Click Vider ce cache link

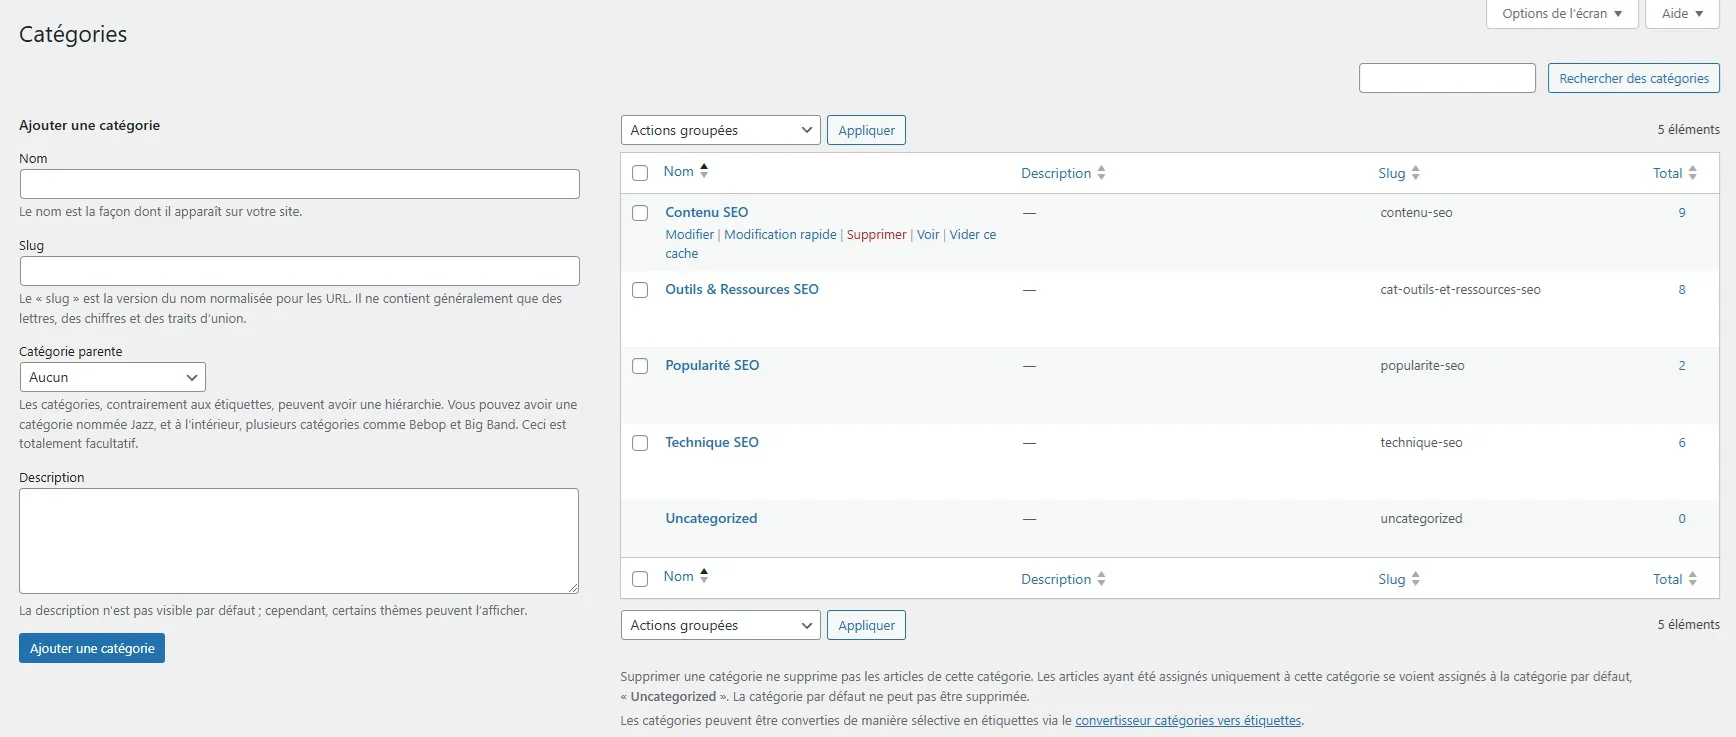(972, 234)
